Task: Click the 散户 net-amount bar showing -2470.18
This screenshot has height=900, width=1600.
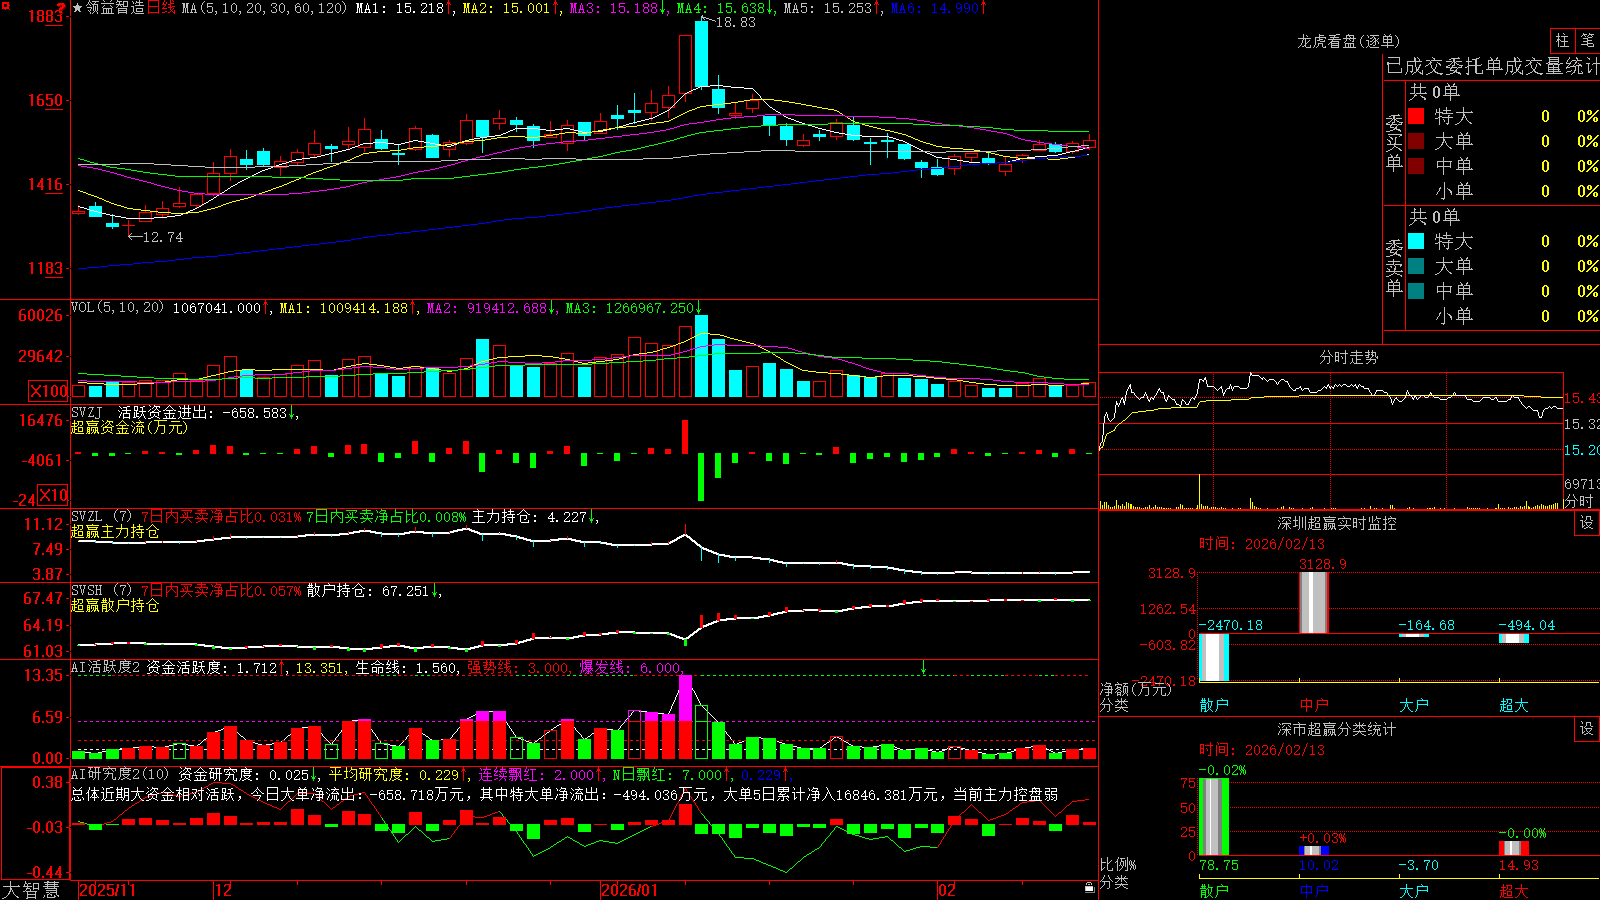Action: [x=1214, y=657]
